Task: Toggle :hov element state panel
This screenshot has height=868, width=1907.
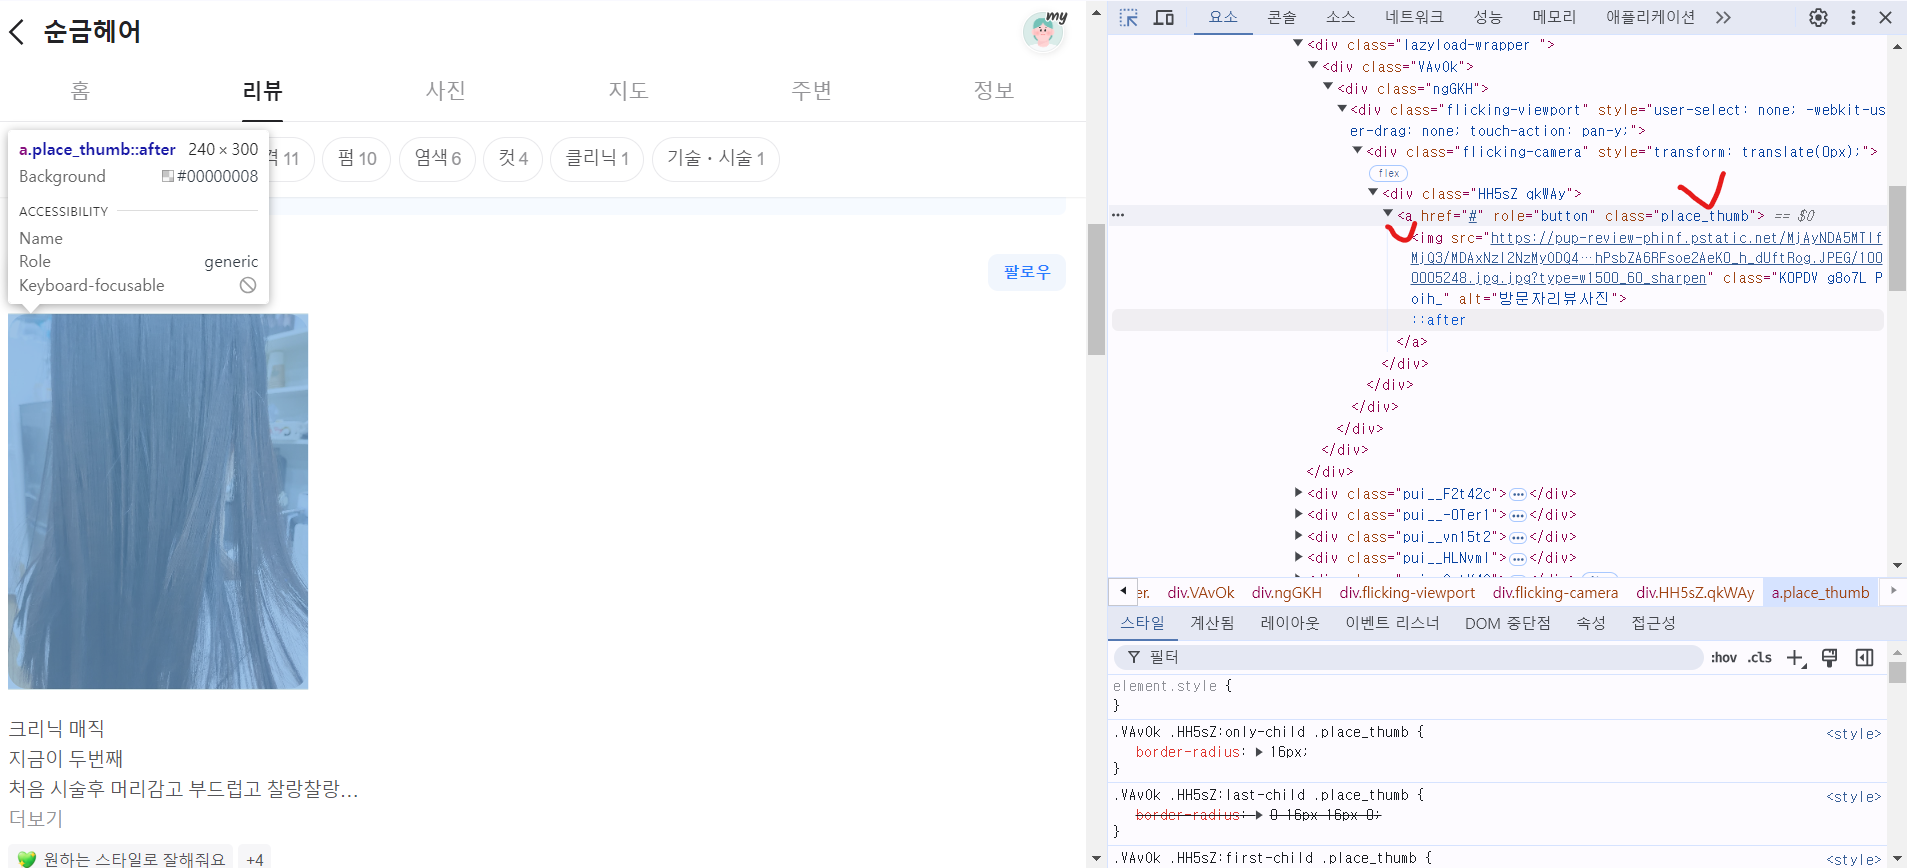Action: point(1723,657)
